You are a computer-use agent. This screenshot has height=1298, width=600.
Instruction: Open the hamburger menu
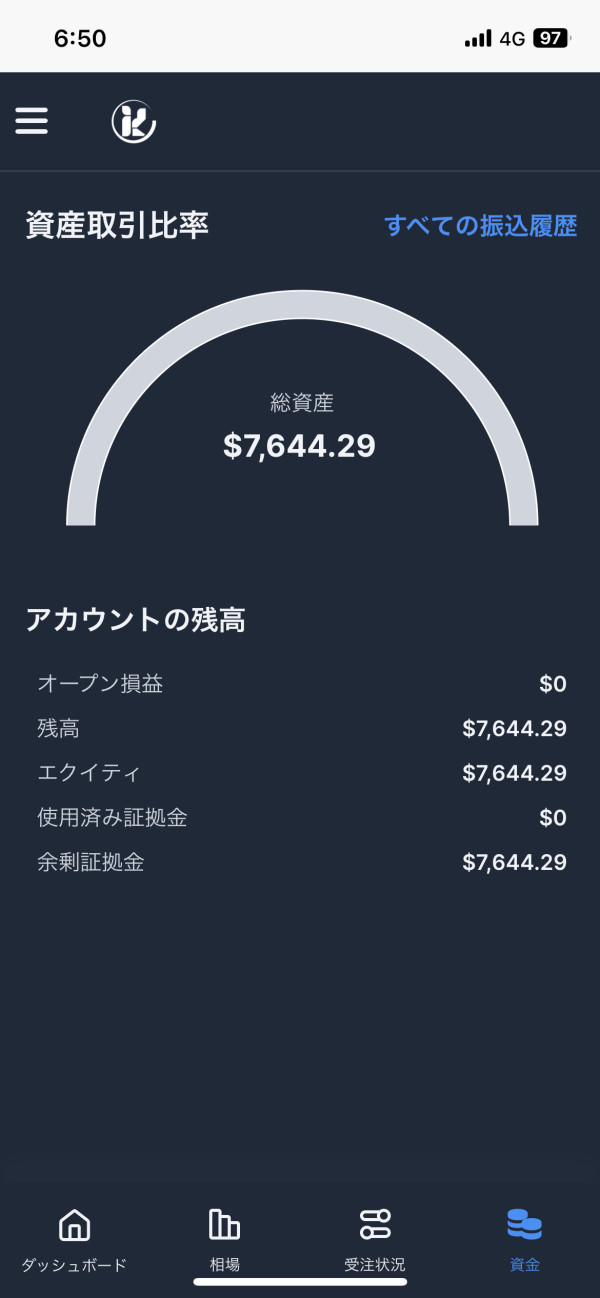click(32, 121)
